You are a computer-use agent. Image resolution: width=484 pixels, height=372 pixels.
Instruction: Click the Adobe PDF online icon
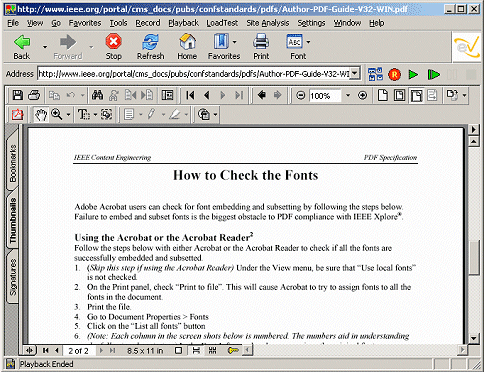tap(17, 115)
